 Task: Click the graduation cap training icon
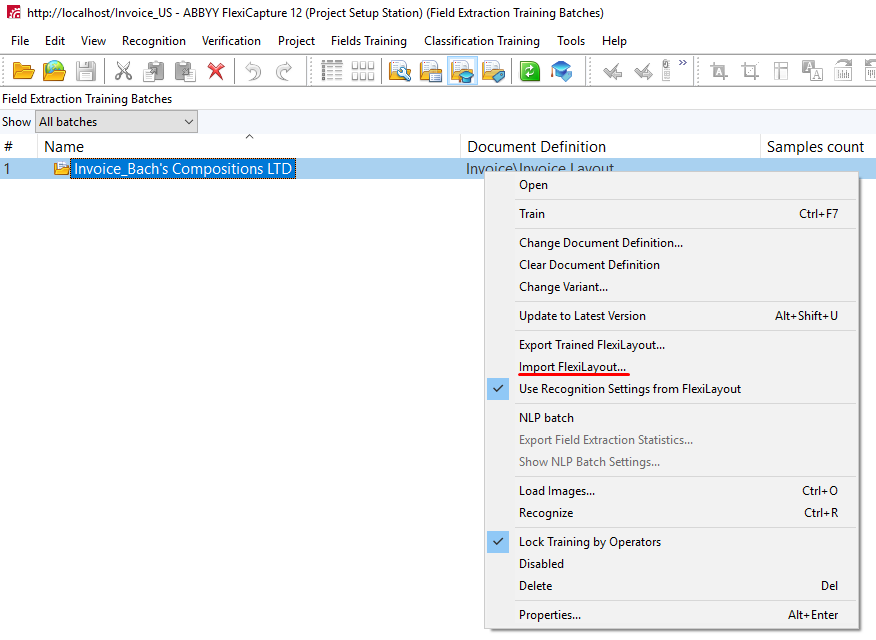pos(561,71)
